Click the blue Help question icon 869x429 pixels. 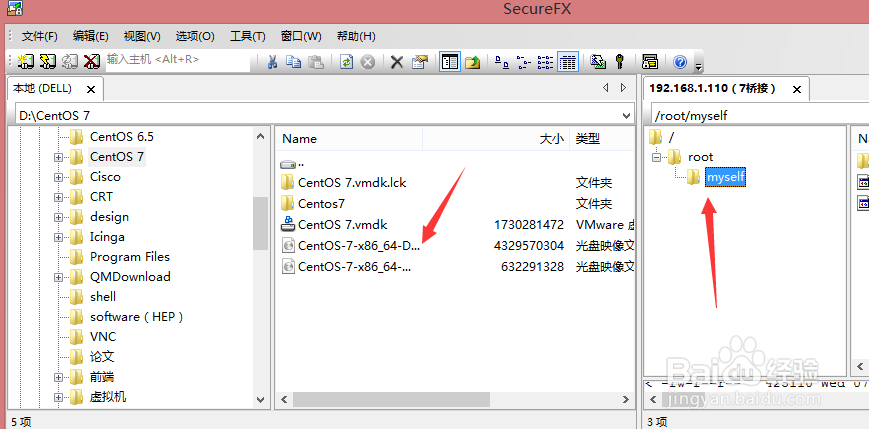(681, 62)
